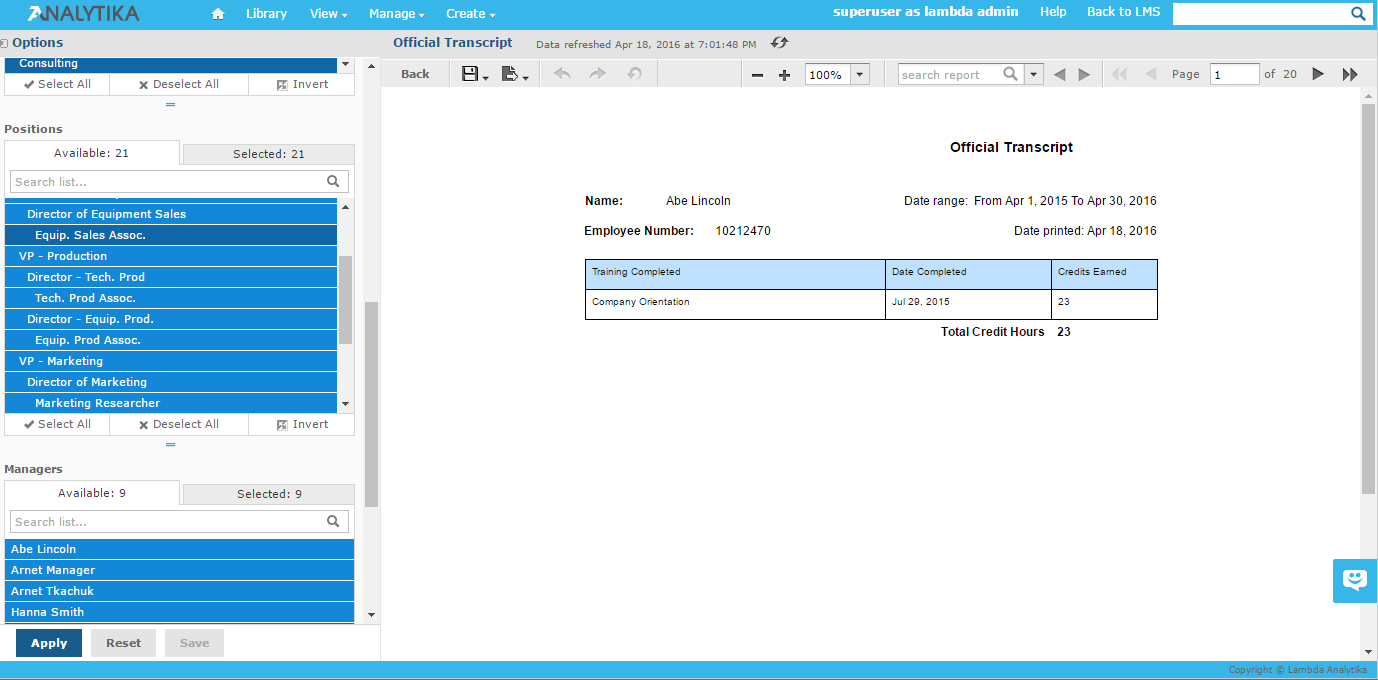Refresh the report data
The image size is (1378, 680).
point(780,43)
